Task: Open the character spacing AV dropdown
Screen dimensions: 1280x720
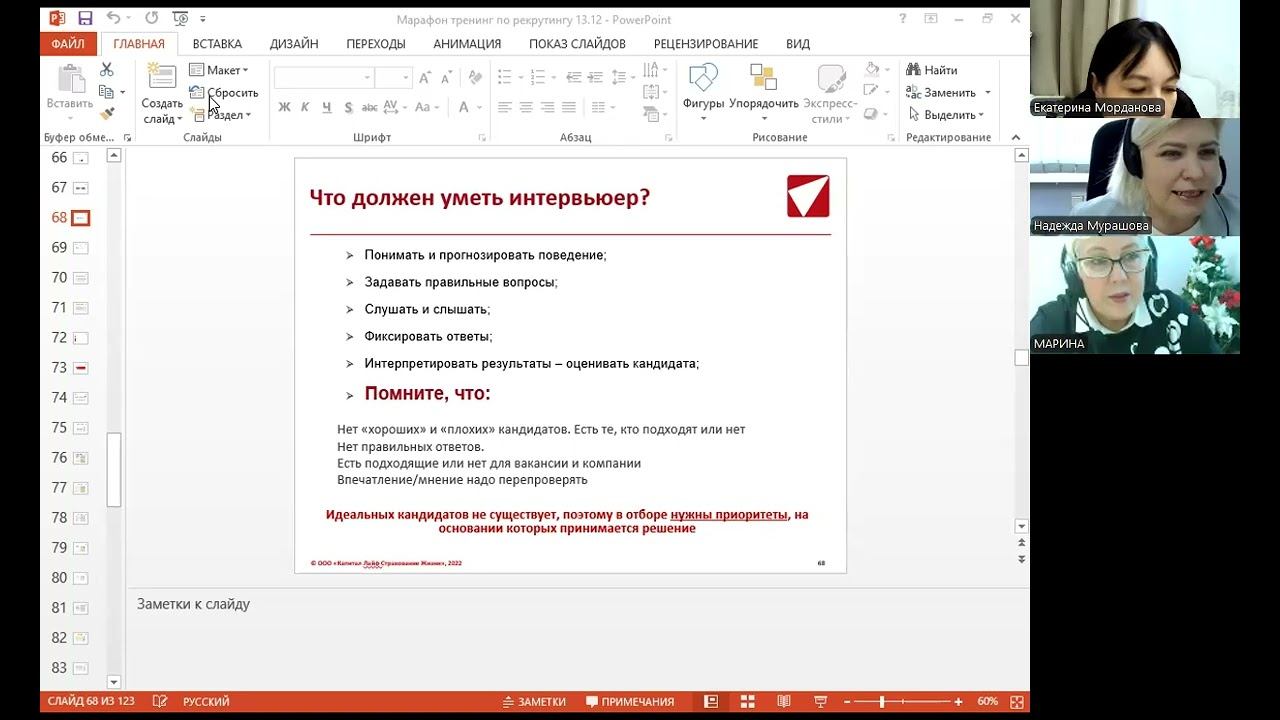Action: pyautogui.click(x=394, y=107)
